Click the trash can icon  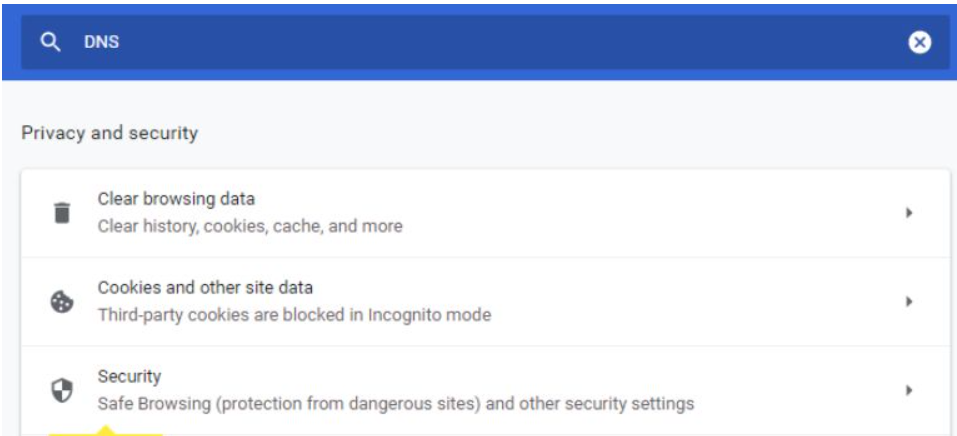click(62, 213)
